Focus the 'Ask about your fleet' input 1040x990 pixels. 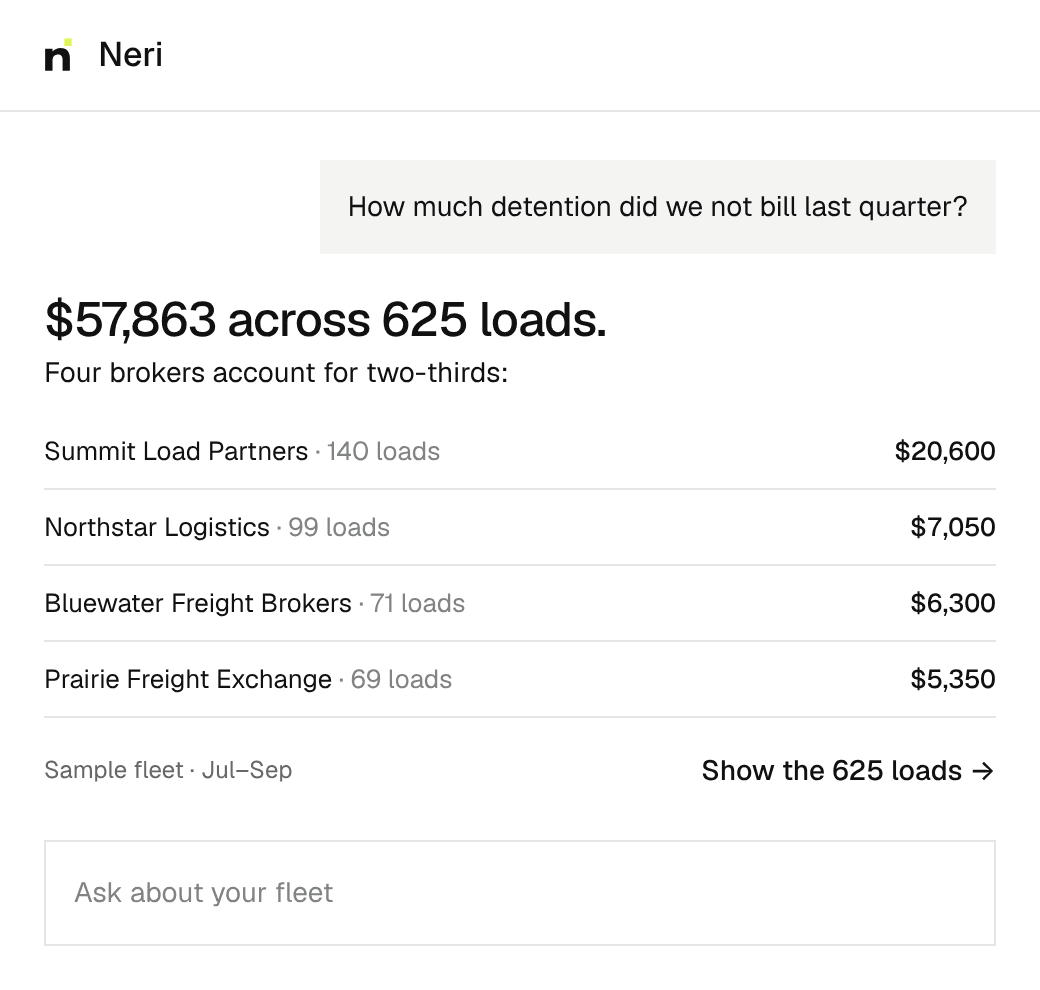(520, 893)
